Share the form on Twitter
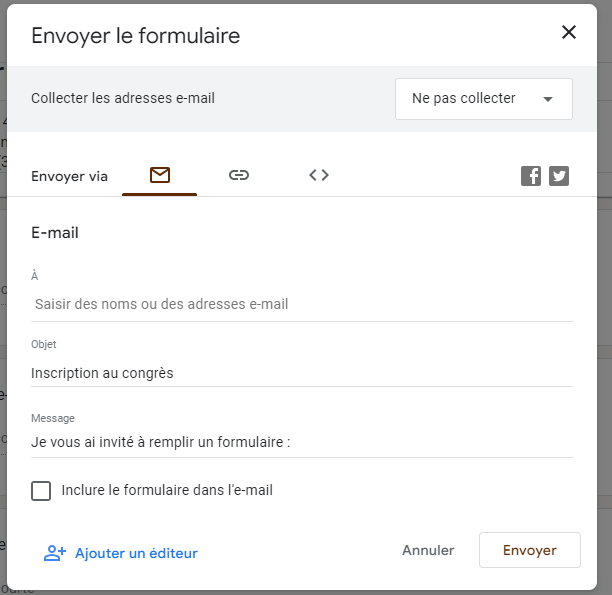Image resolution: width=612 pixels, height=595 pixels. [x=559, y=176]
